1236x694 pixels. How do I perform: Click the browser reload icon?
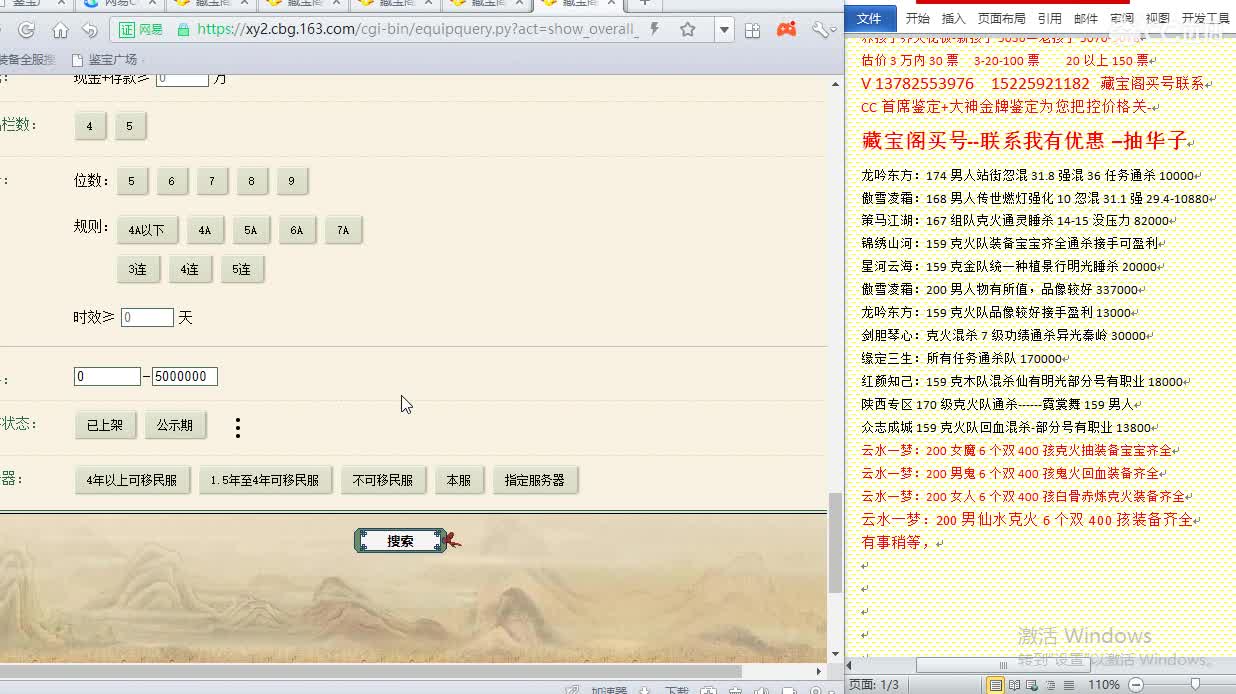[27, 30]
